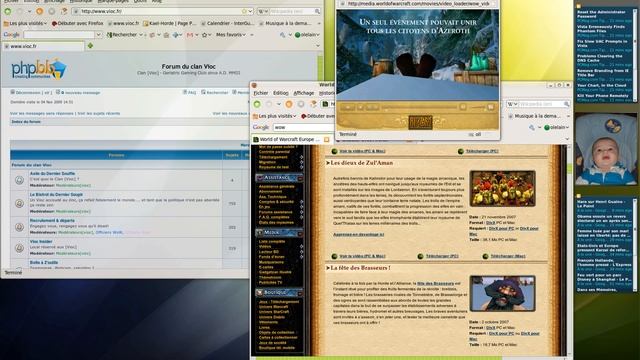Open the Le Bistrot du Dernier Soupir forum
The height and width of the screenshot is (360, 640).
56,195
